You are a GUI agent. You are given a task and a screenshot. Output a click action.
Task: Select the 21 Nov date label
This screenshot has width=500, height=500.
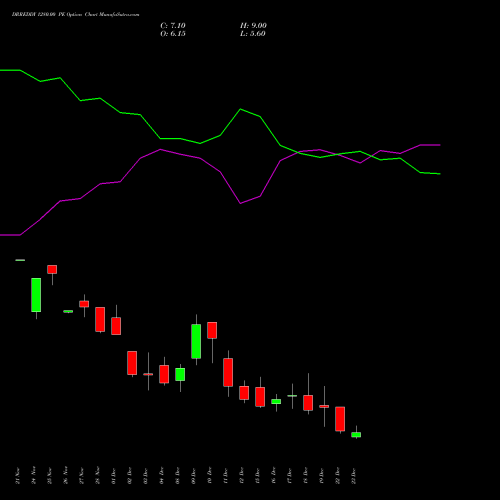(17, 476)
